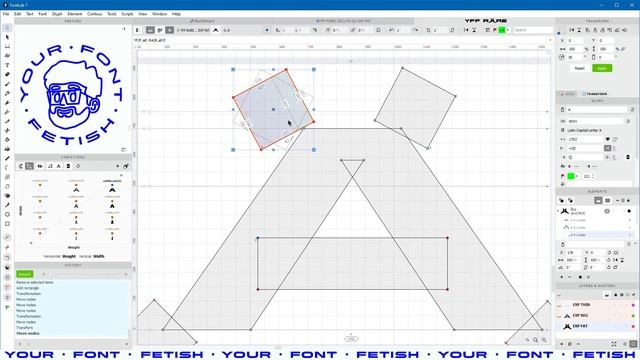Click the glyph name field containing A
Image resolution: width=640 pixels, height=360 pixels.
[597, 109]
